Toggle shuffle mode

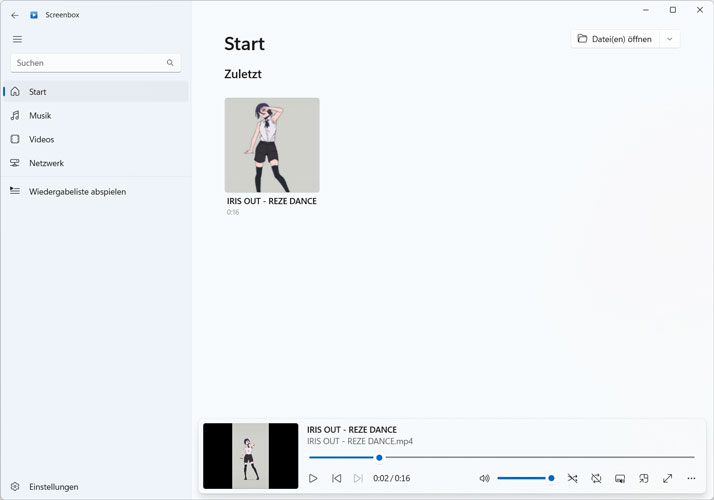(572, 479)
